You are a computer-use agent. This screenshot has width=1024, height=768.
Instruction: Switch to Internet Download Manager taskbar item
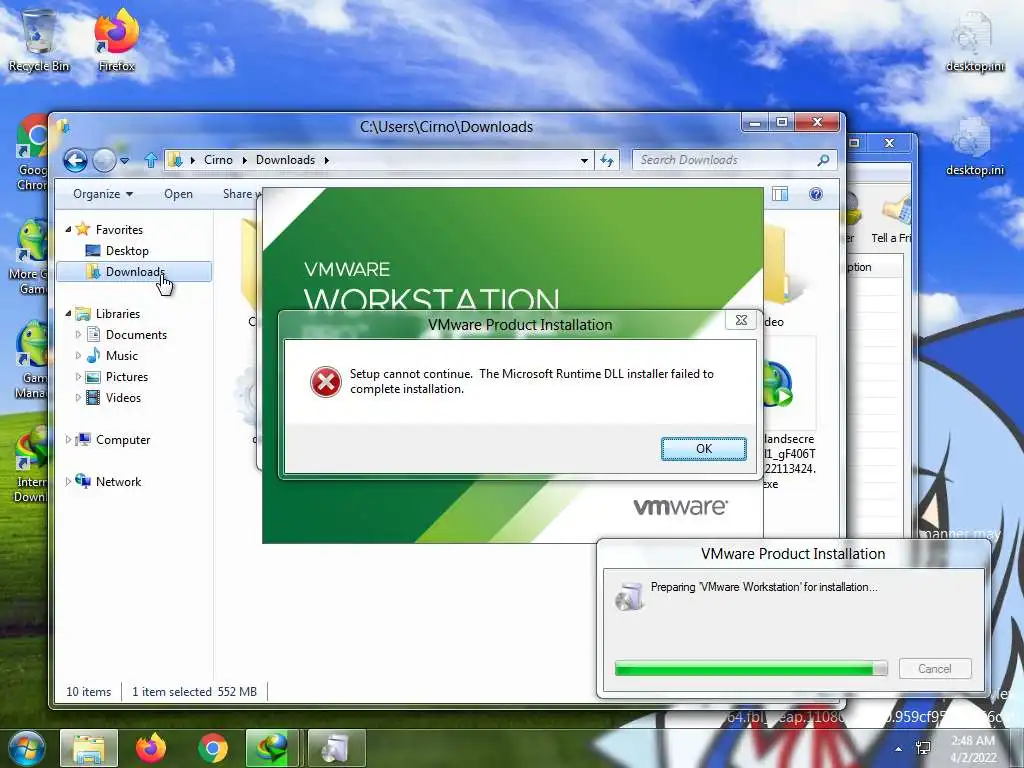[272, 748]
